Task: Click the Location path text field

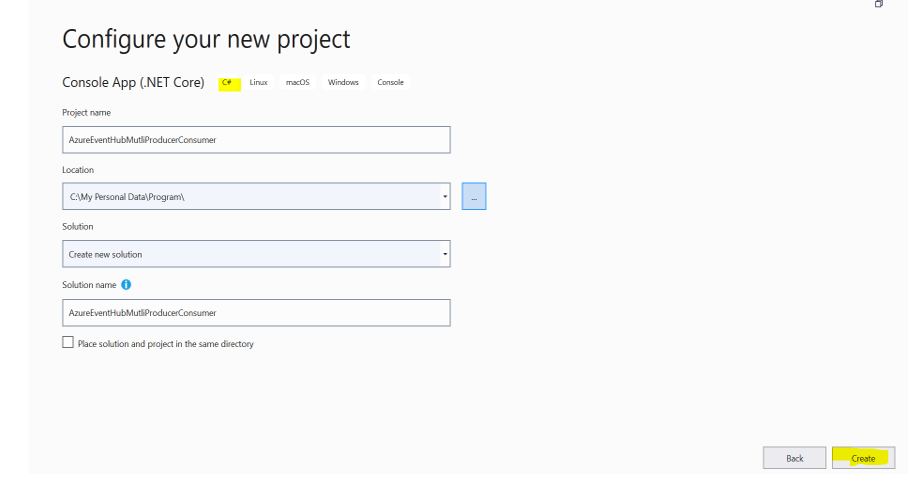Action: 248,197
